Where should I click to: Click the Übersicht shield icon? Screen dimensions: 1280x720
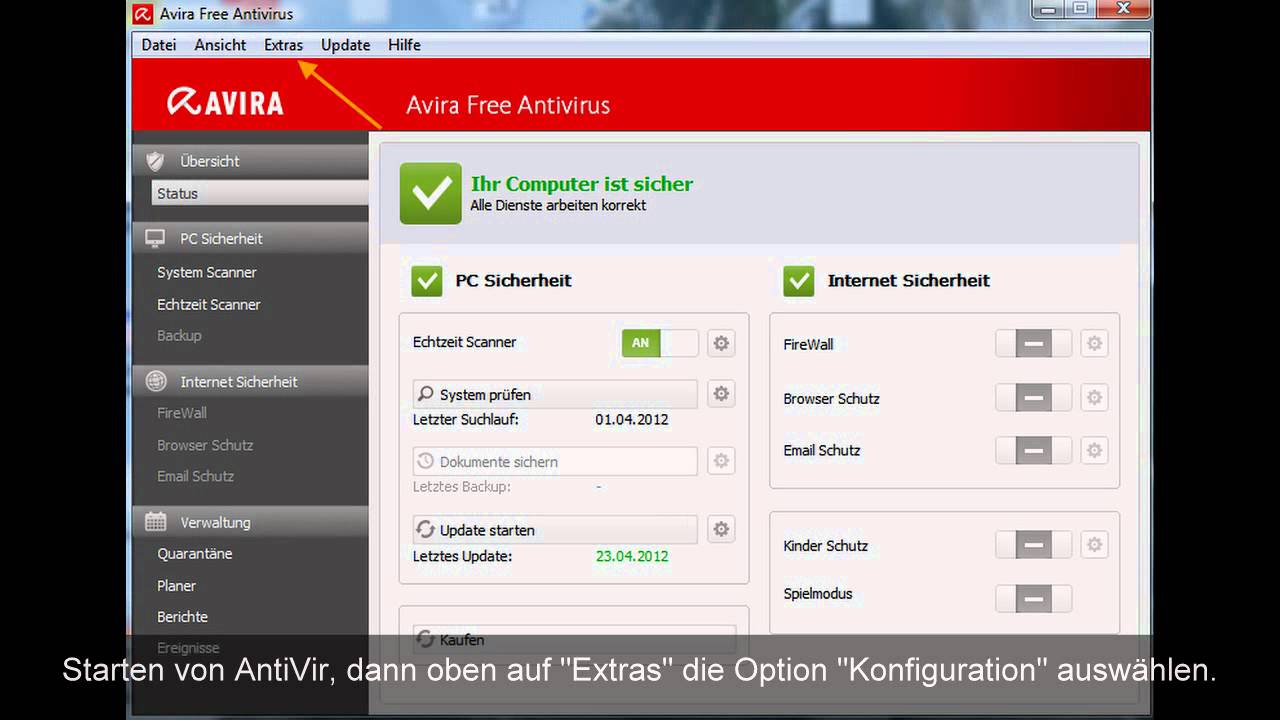tap(155, 161)
